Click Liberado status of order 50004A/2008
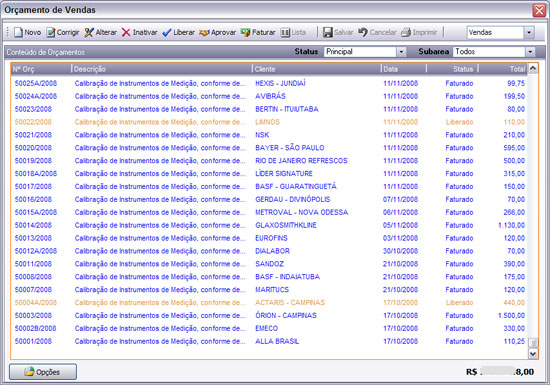This screenshot has width=550, height=385. pos(460,302)
